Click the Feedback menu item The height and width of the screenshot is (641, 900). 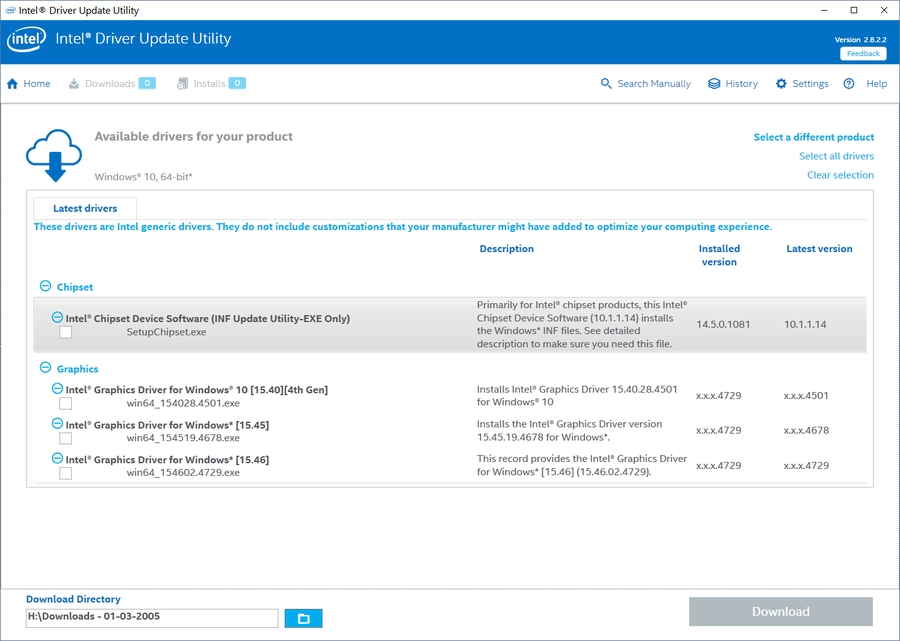coord(862,53)
